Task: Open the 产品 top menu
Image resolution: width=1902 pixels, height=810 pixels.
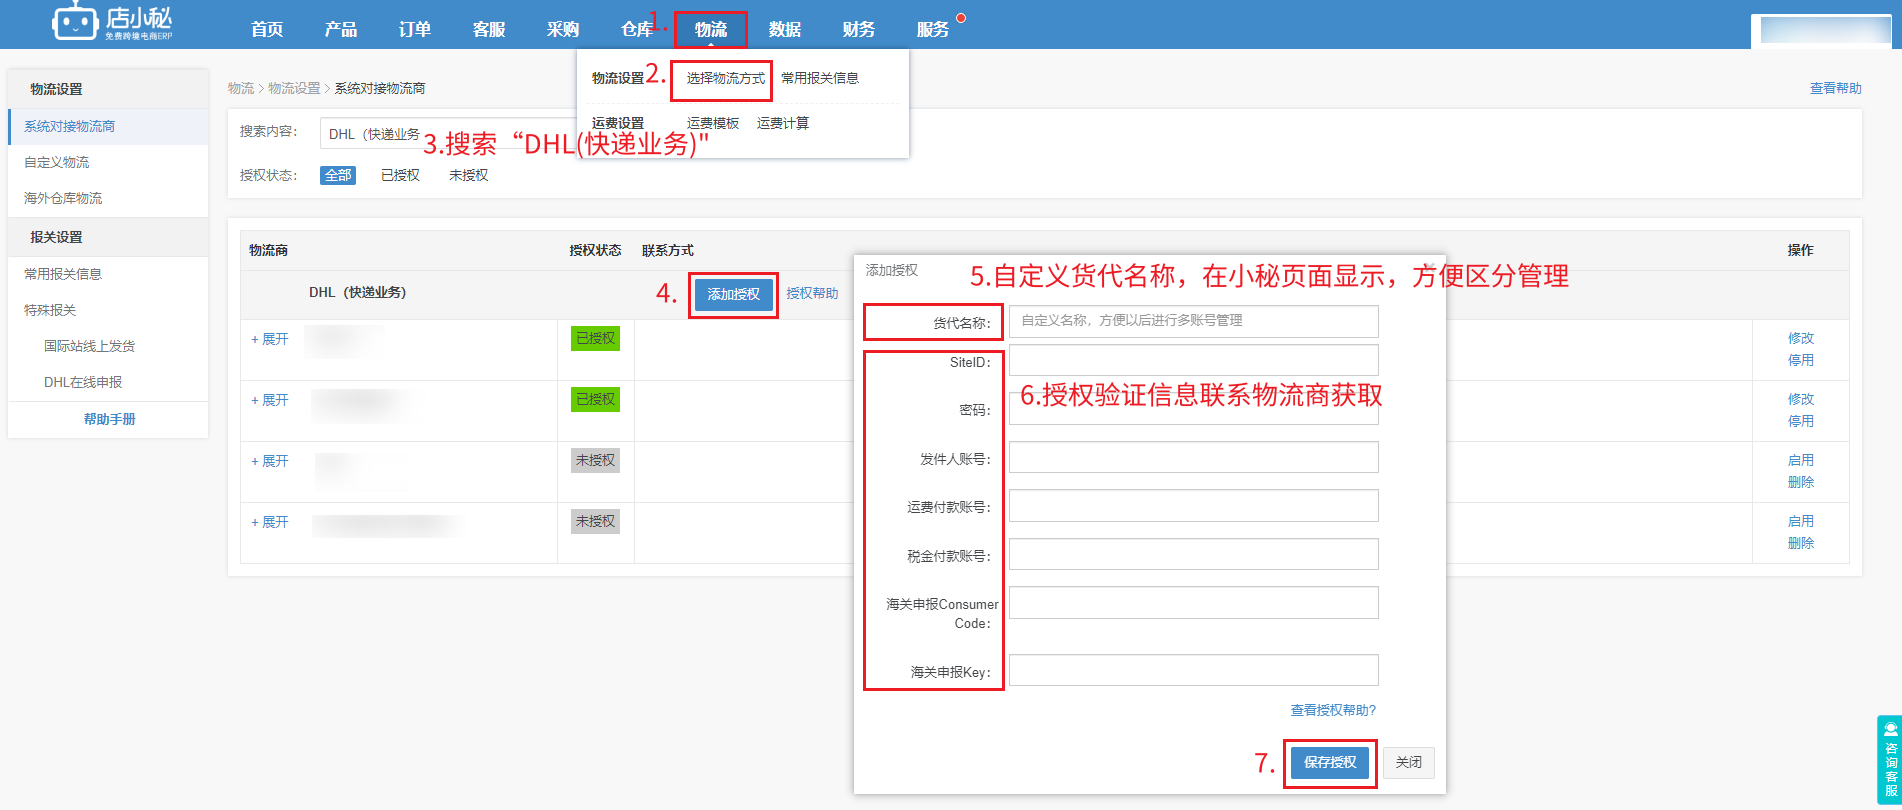Action: click(x=341, y=29)
